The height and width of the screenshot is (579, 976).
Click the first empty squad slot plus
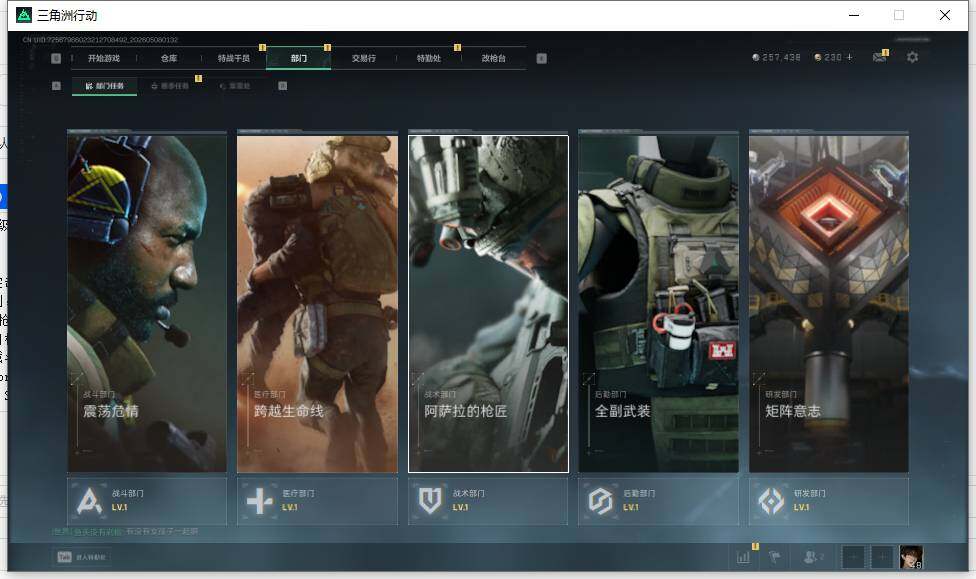click(853, 557)
